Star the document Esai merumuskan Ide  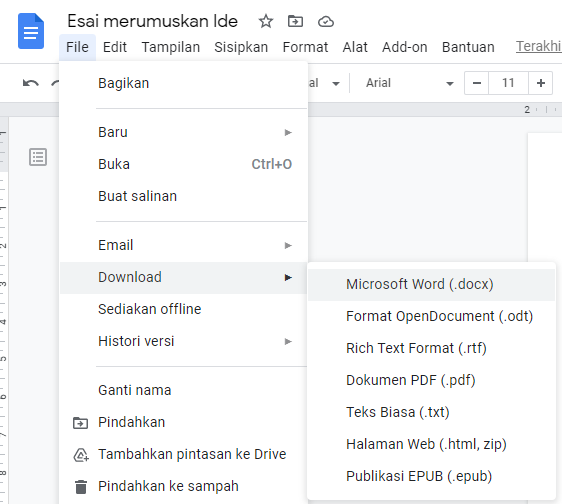pyautogui.click(x=266, y=21)
